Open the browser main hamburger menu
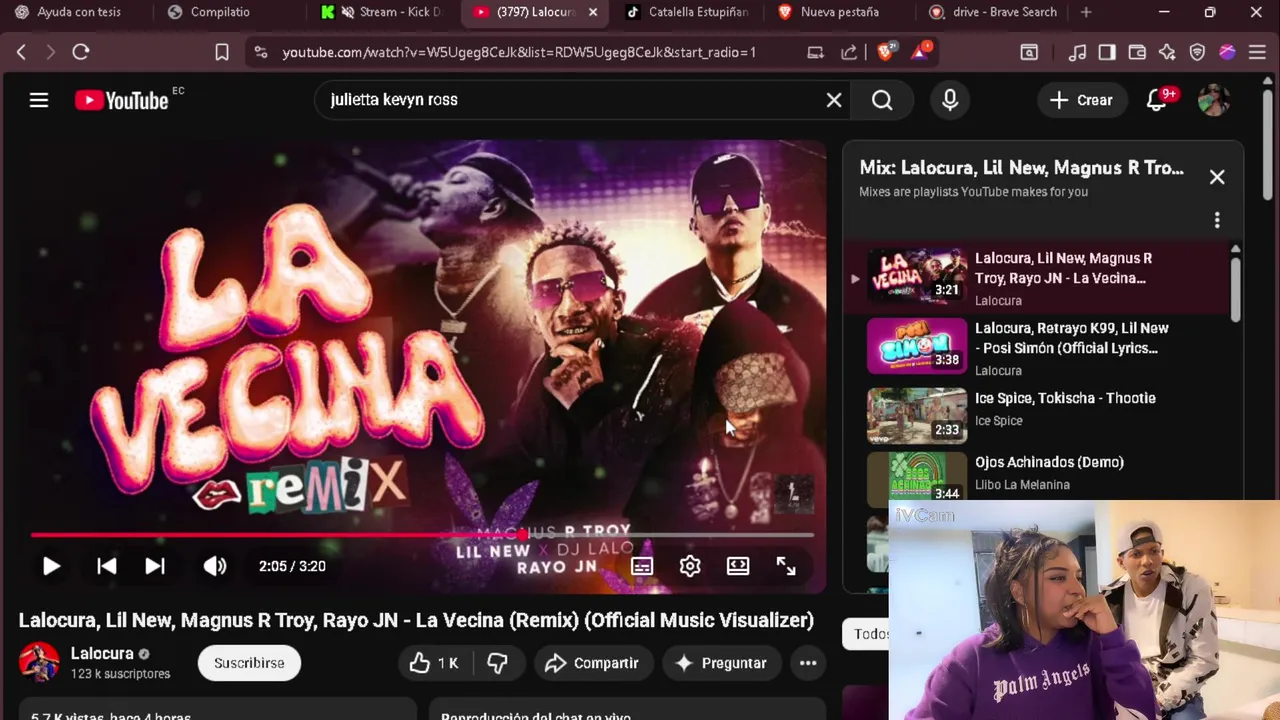 pos(1257,52)
